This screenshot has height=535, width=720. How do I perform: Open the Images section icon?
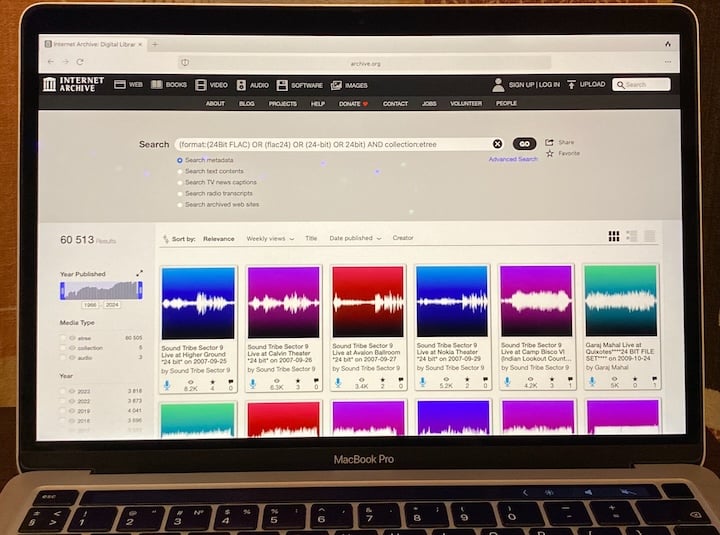tap(337, 85)
